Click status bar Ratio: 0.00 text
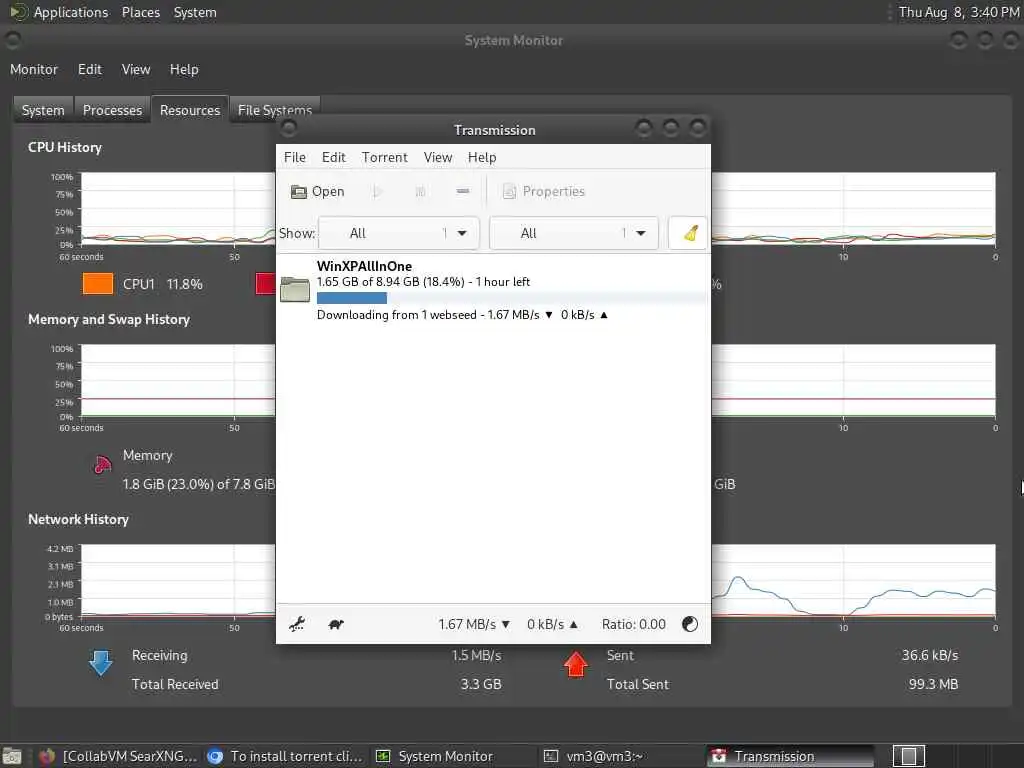The height and width of the screenshot is (768, 1024). click(633, 624)
